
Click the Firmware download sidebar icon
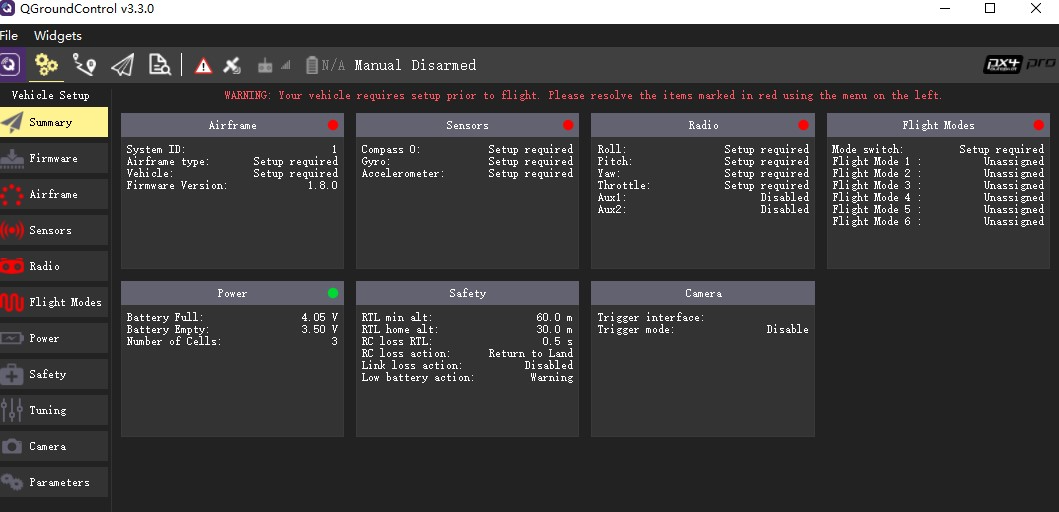[11, 158]
